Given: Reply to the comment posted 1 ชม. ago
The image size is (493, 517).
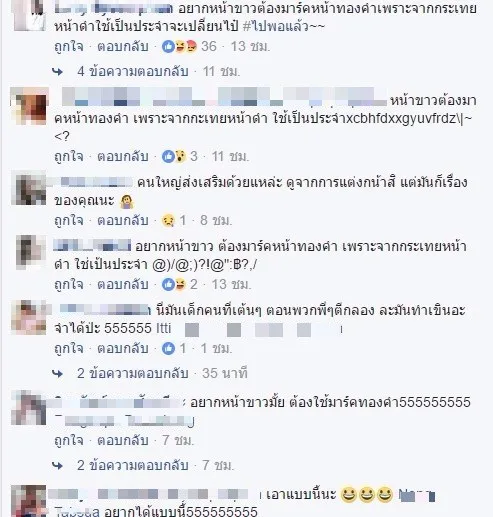Looking at the screenshot, I should 123,349.
